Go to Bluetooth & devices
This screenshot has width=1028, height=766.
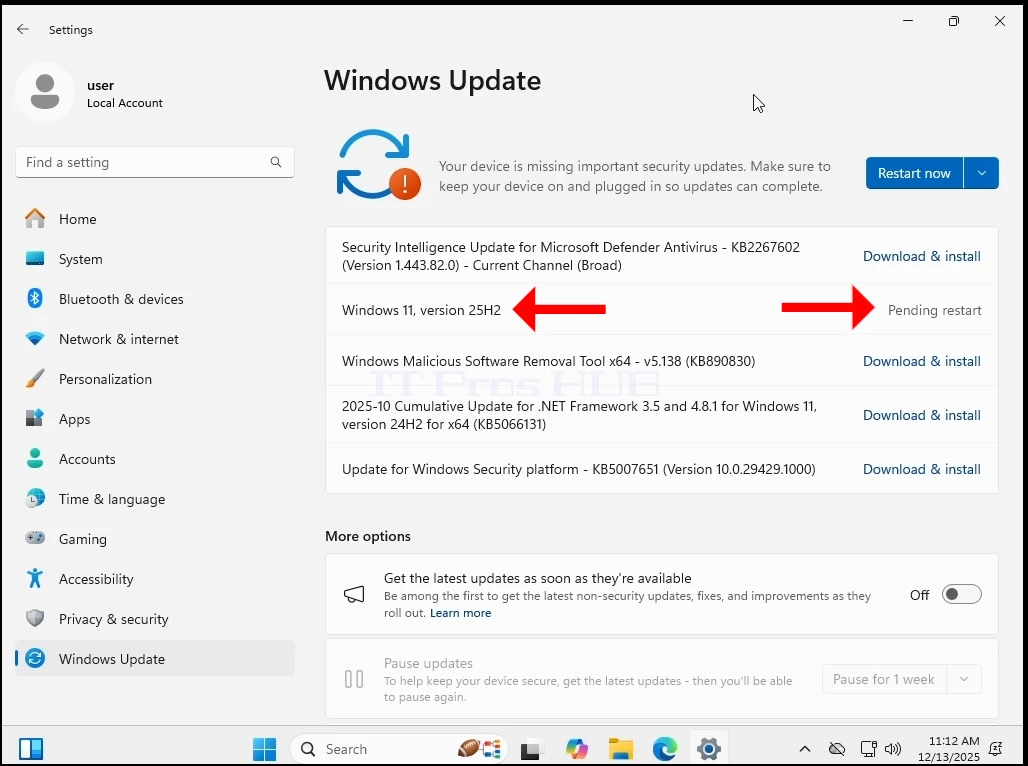[x=155, y=299]
